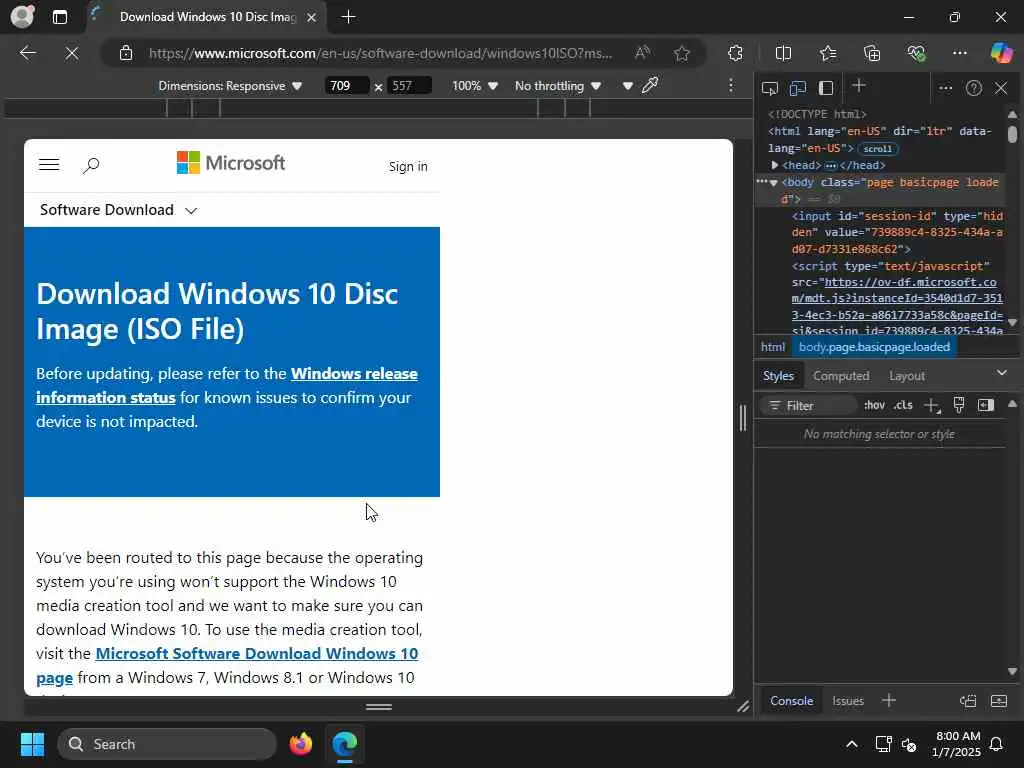Screen dimensions: 1024x768
Task: Open the Microsoft site hamburger menu
Action: click(x=49, y=165)
